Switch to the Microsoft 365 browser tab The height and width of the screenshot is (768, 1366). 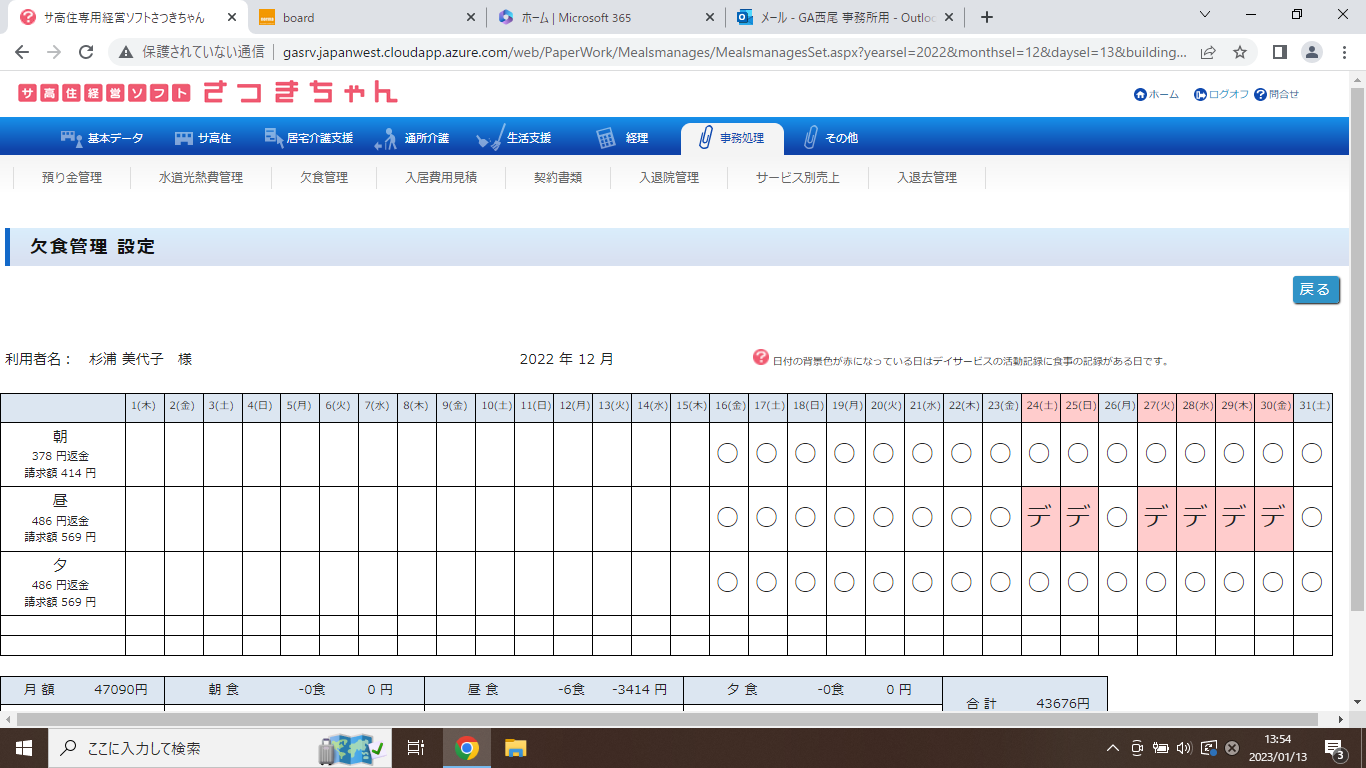606,17
